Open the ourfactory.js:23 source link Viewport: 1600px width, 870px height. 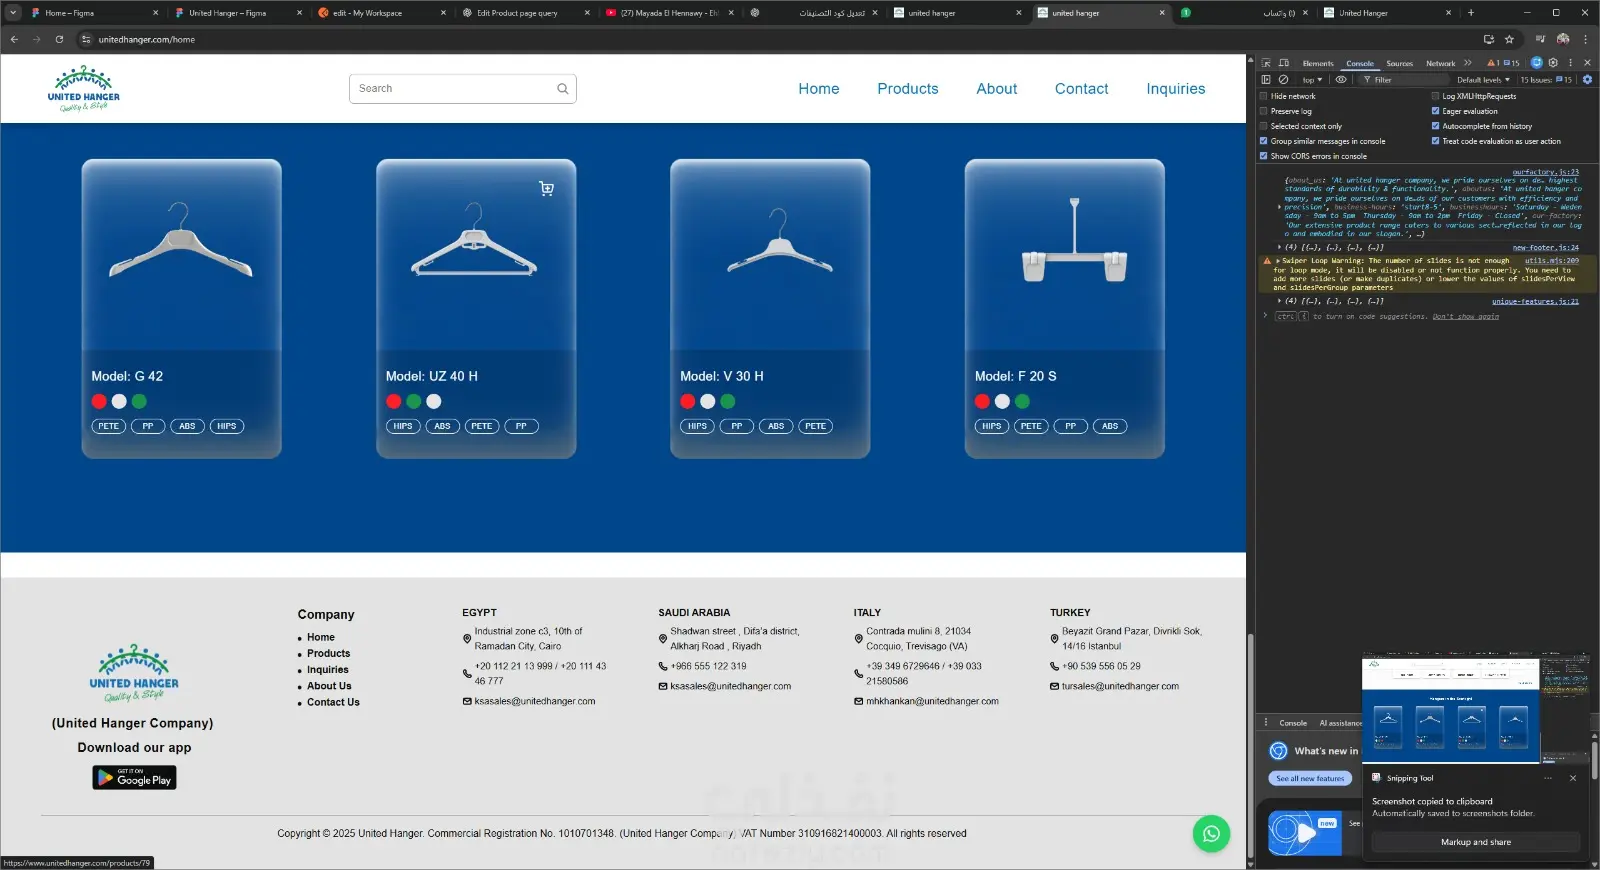1545,172
